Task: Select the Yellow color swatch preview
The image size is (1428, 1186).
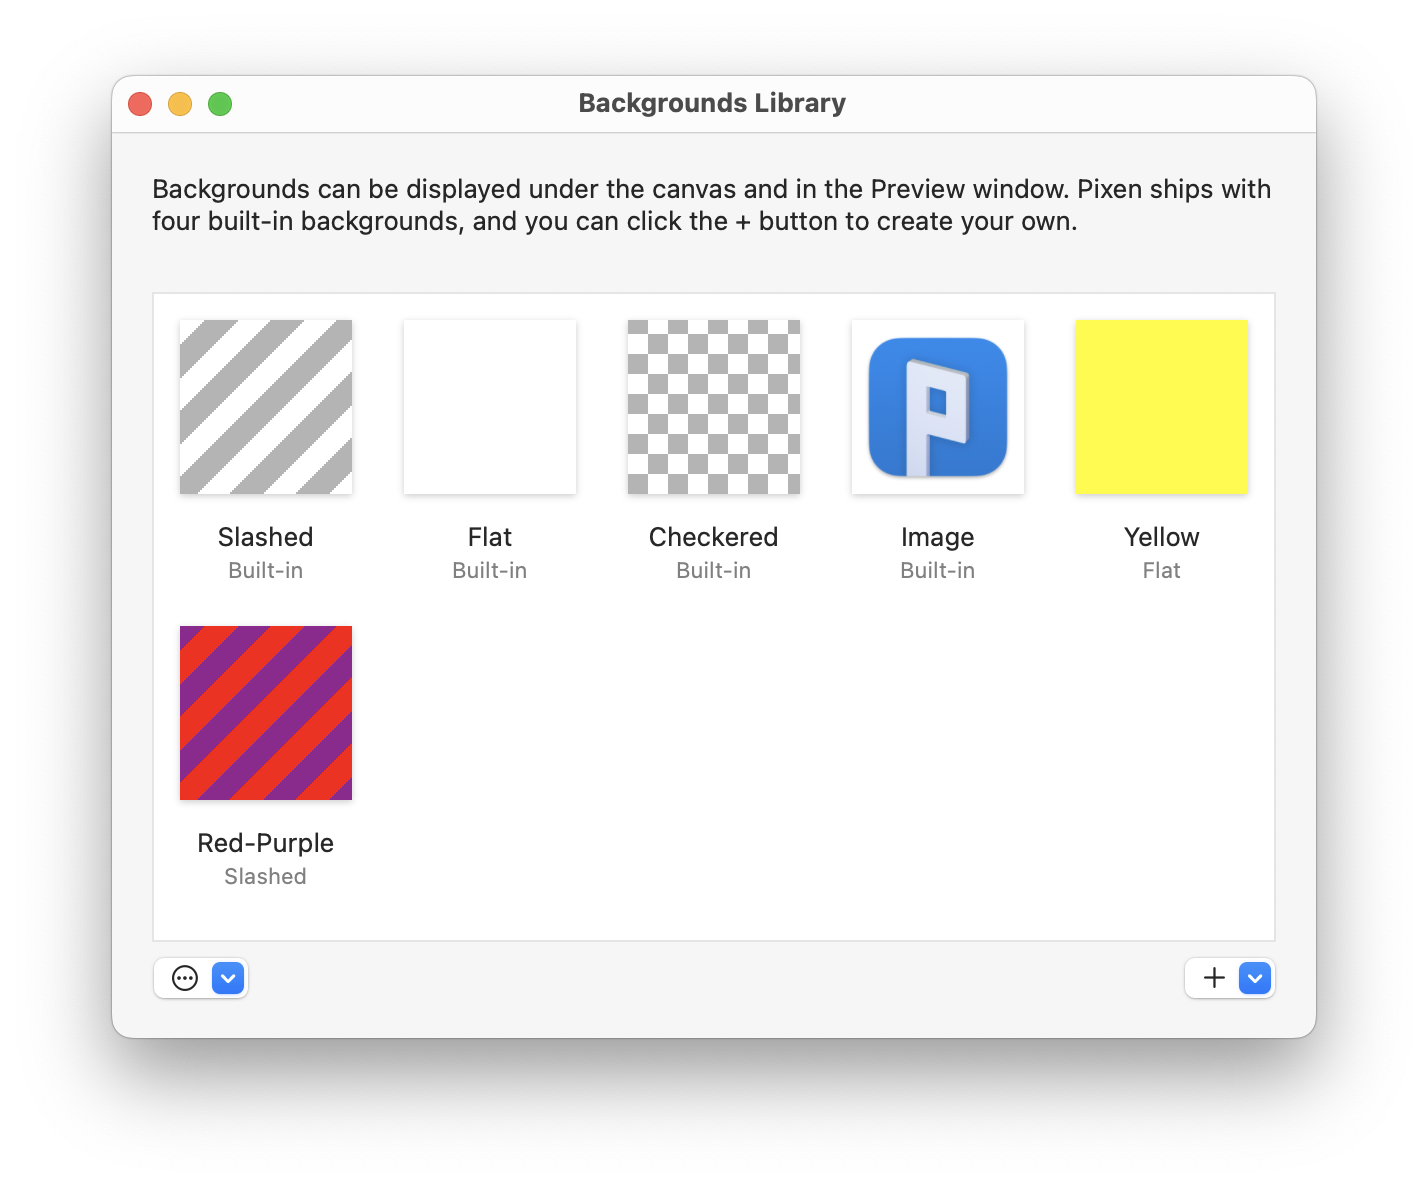Action: [x=1161, y=406]
